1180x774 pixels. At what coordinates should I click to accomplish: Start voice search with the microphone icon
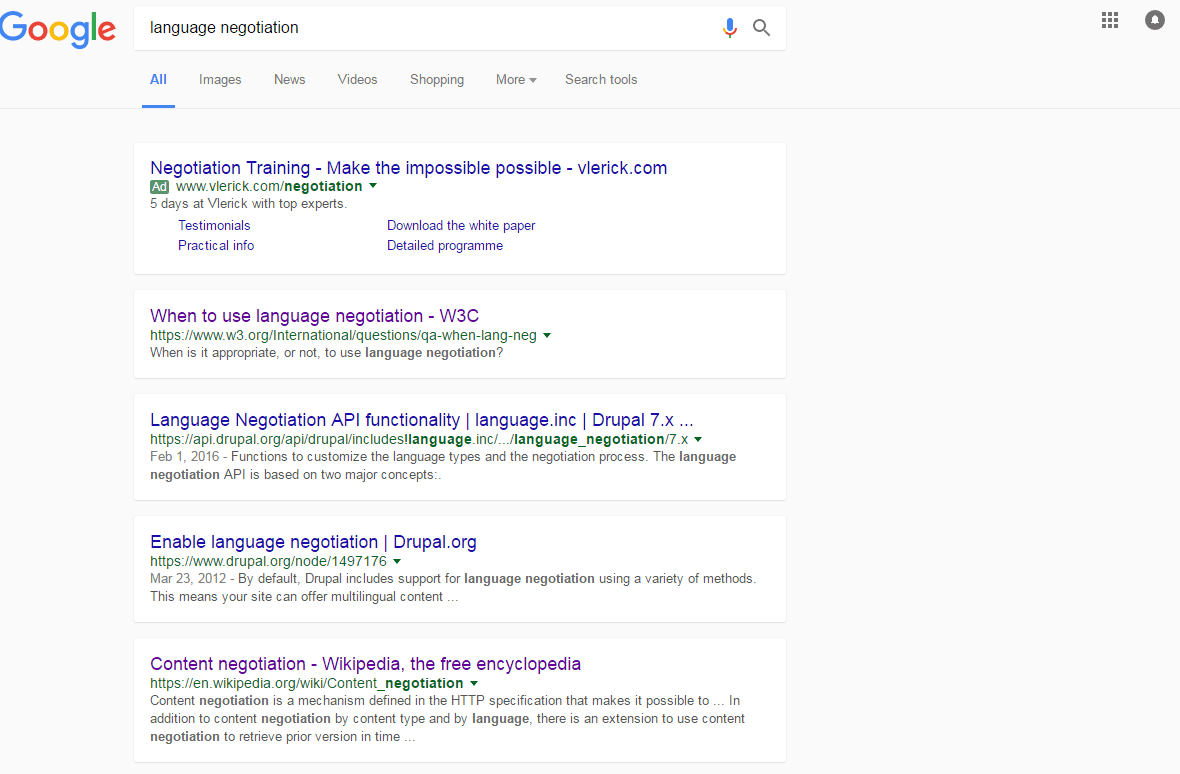click(729, 28)
